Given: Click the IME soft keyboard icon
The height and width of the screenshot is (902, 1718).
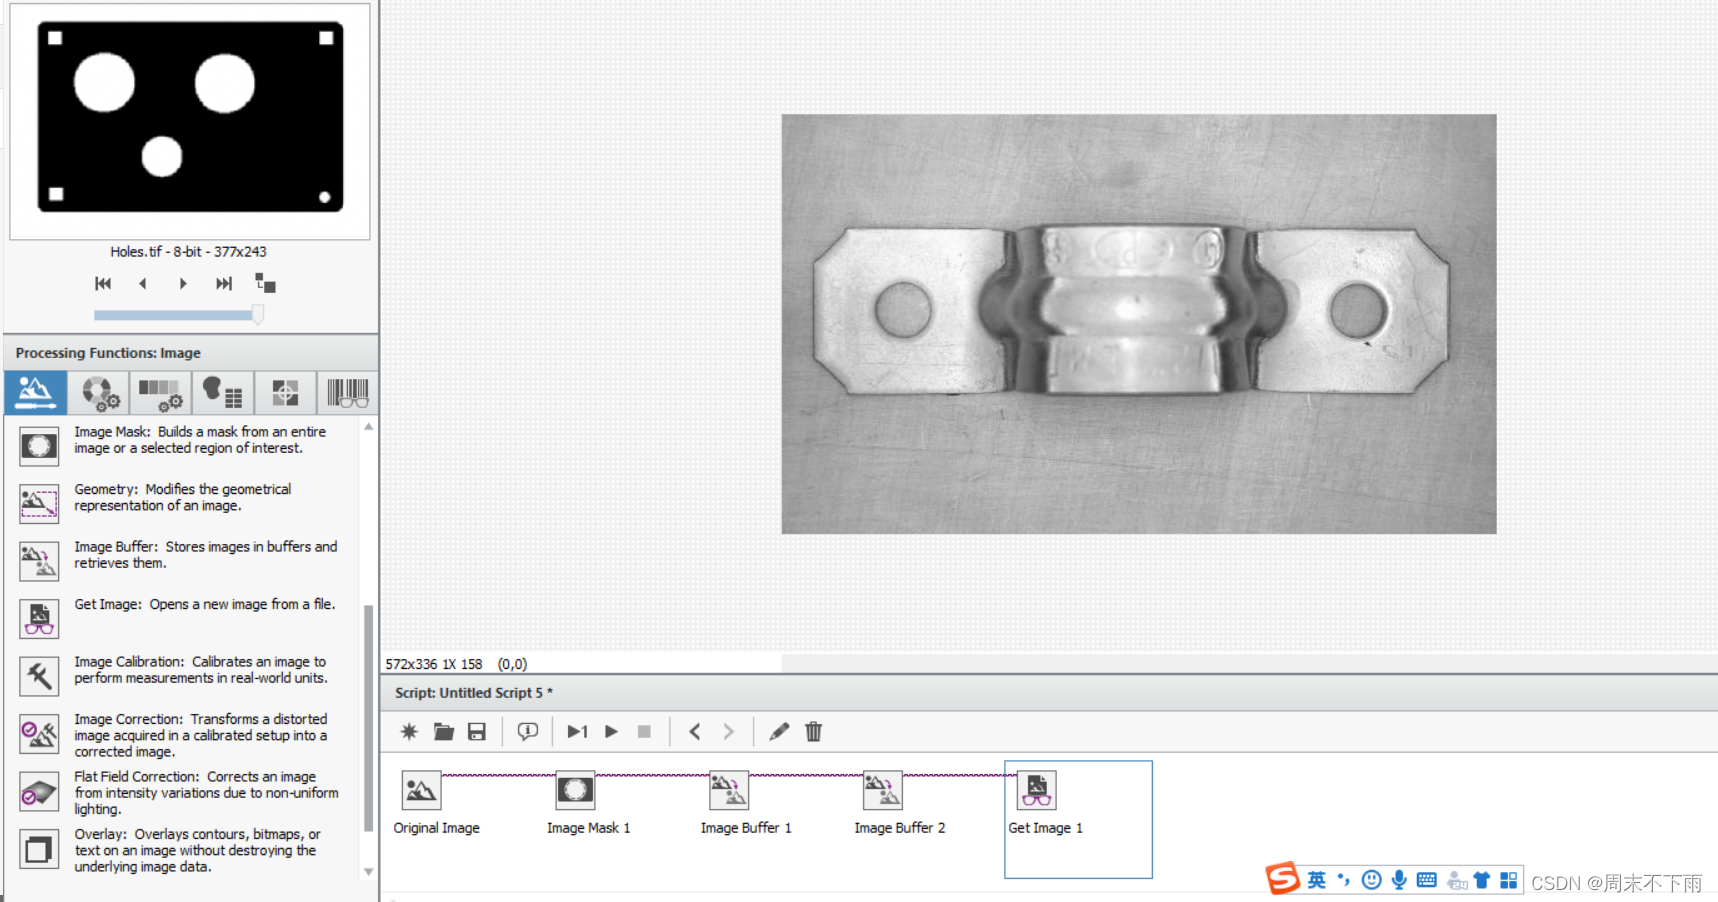Looking at the screenshot, I should tap(1427, 880).
